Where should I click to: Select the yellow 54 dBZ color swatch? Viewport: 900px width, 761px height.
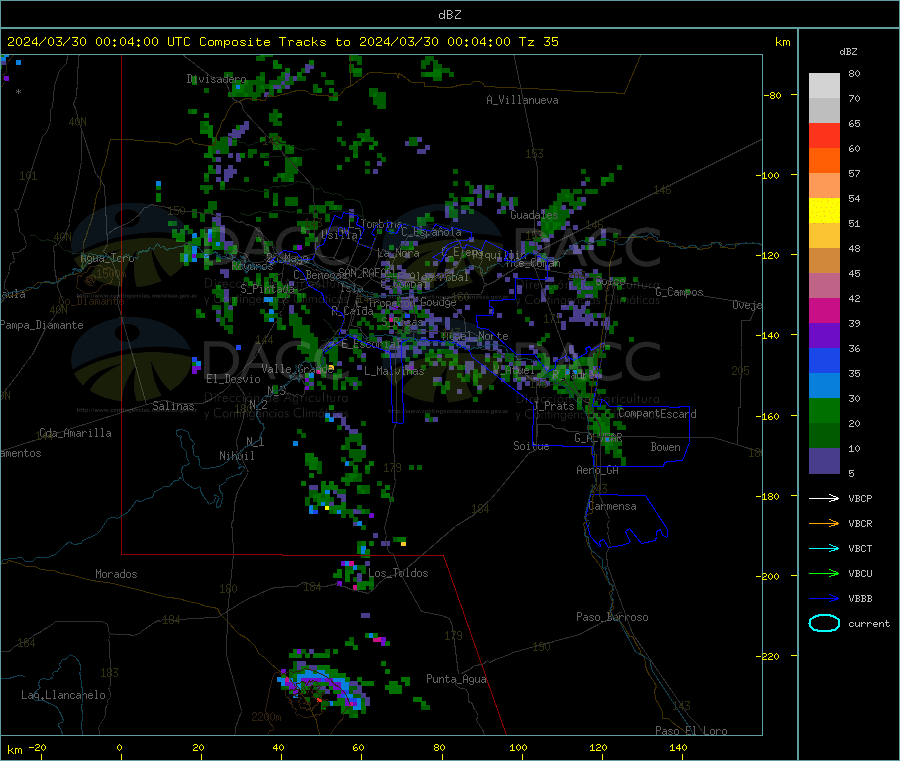(824, 211)
